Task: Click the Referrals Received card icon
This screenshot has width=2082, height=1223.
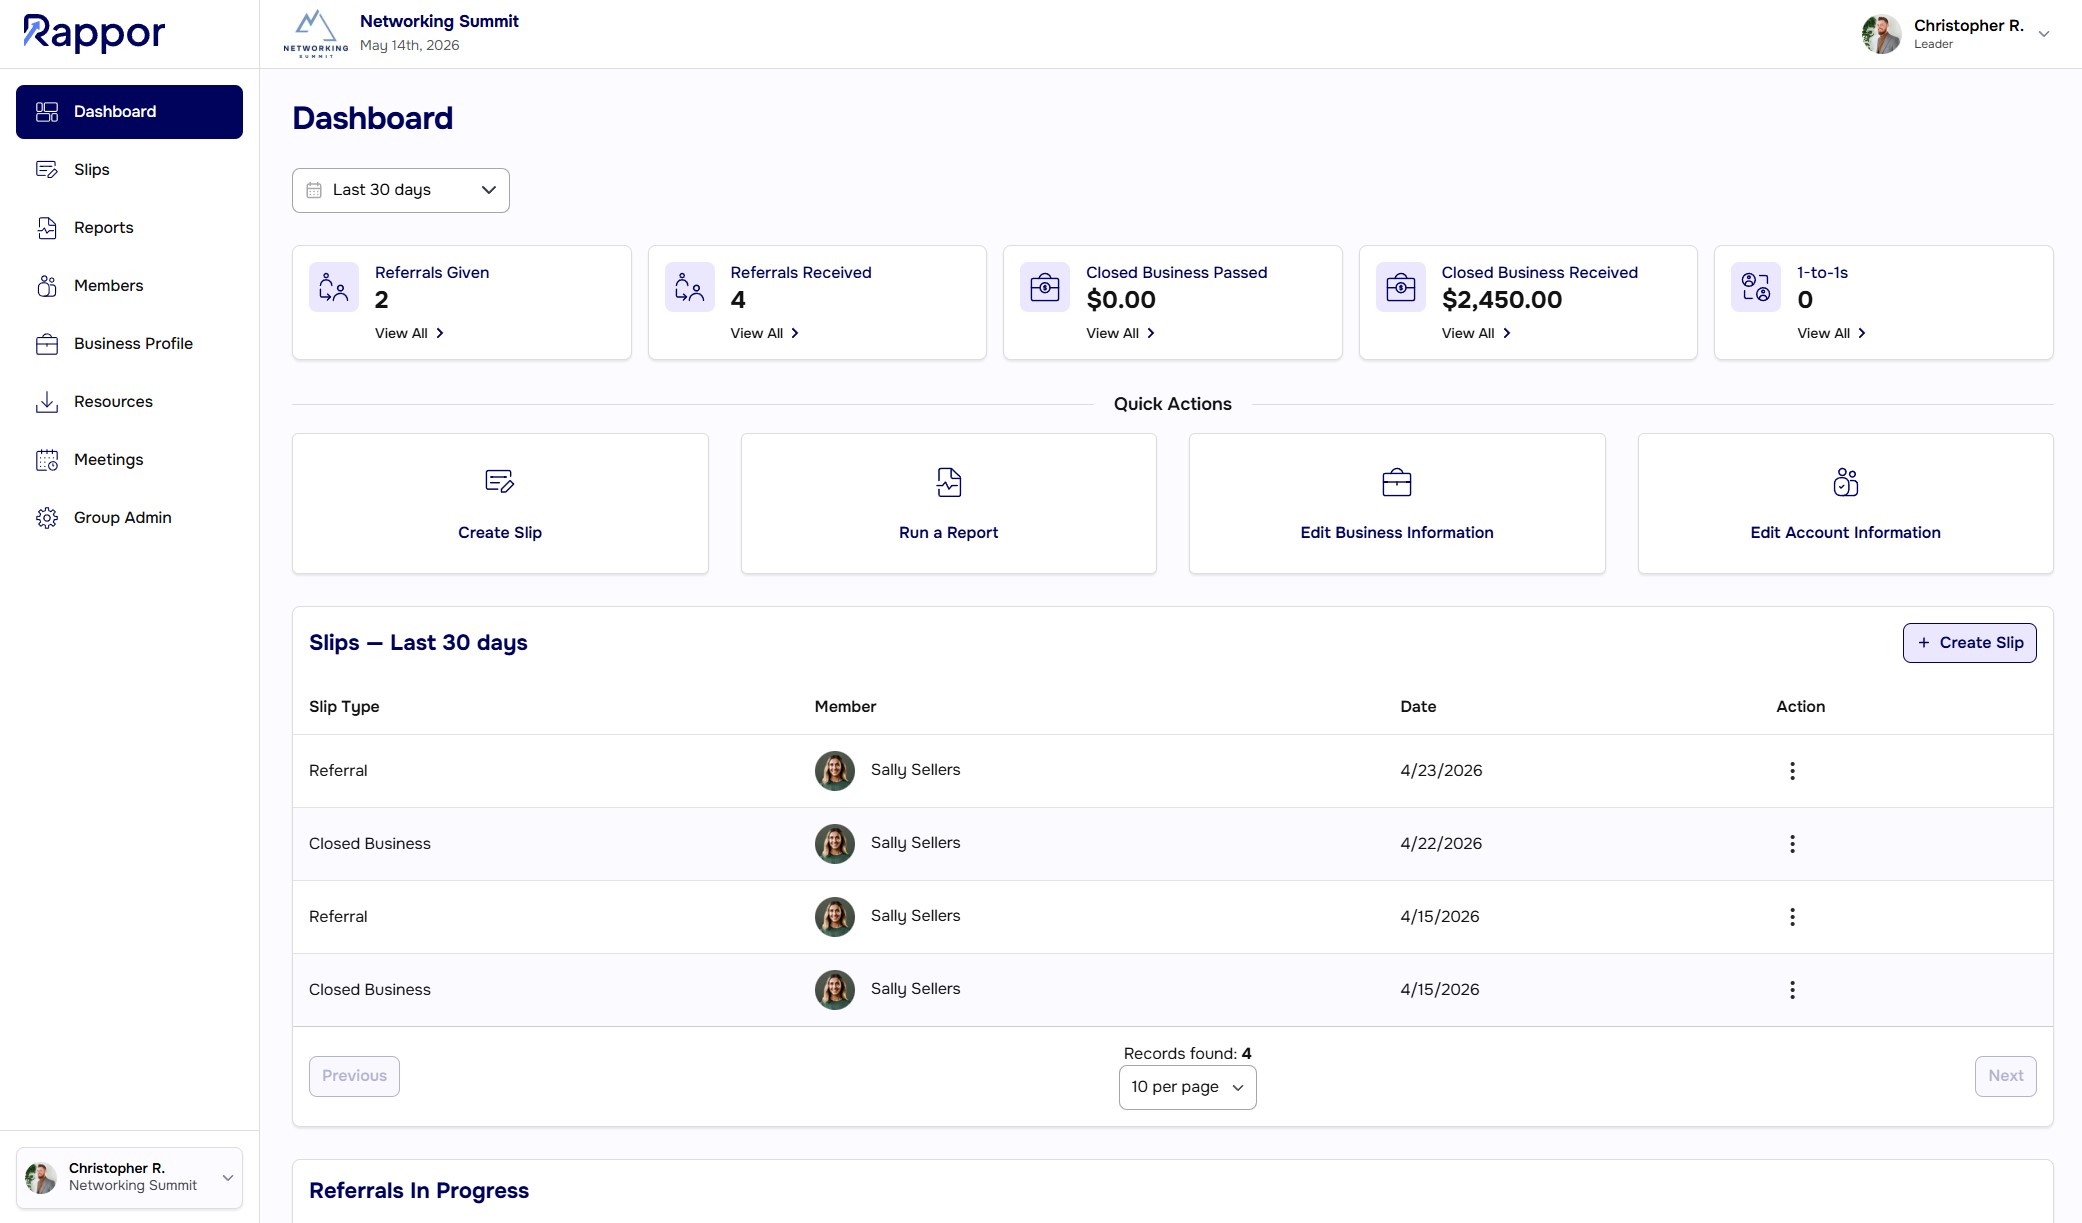Action: tap(690, 287)
